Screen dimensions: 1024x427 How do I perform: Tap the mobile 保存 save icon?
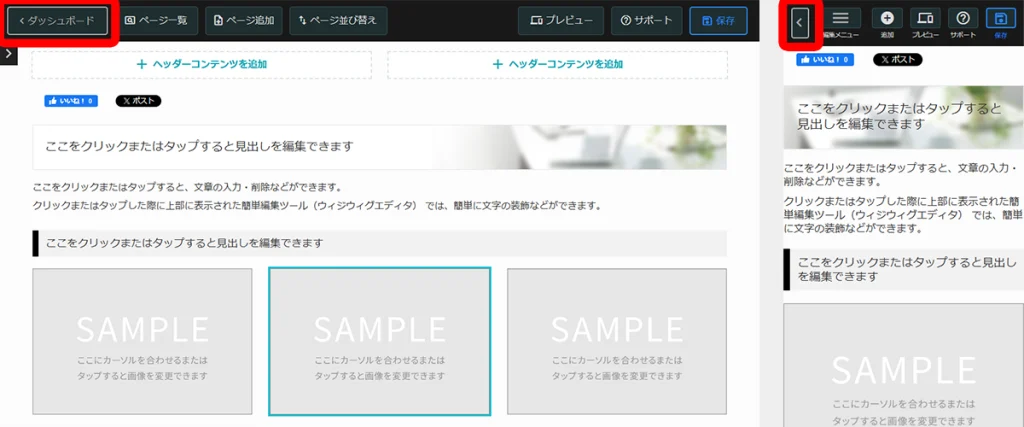[1001, 19]
